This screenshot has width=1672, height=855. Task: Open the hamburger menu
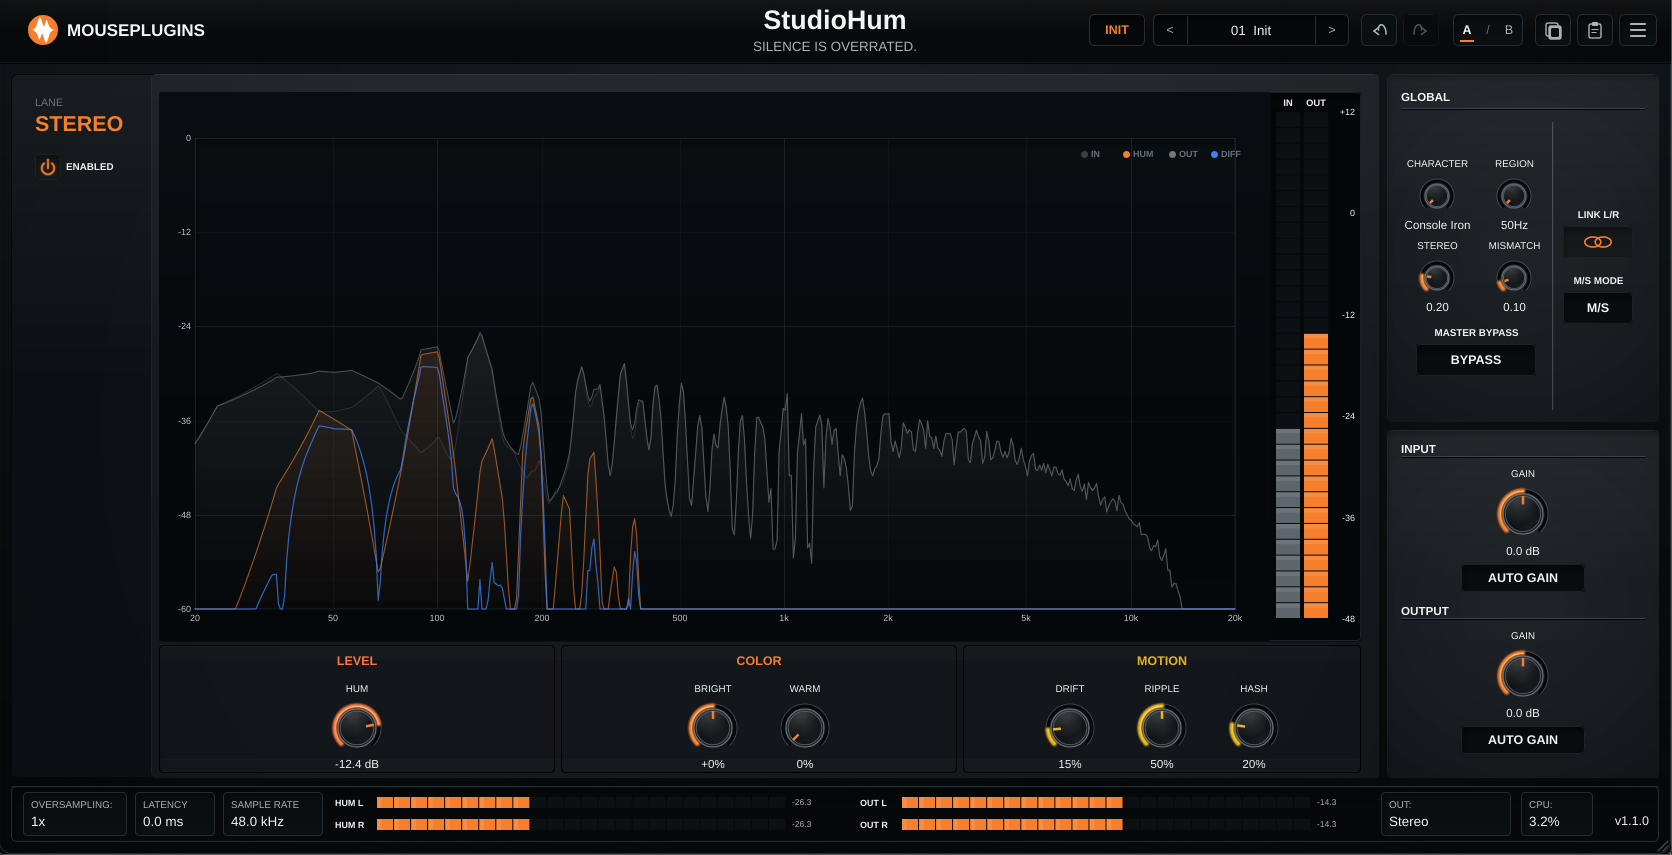(x=1638, y=30)
